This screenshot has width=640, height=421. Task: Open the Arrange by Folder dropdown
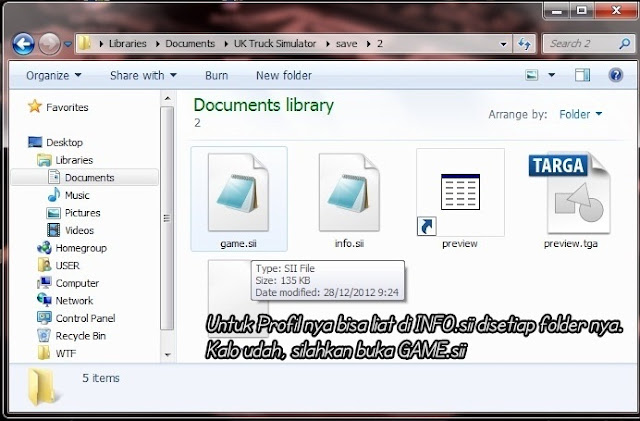pyautogui.click(x=580, y=114)
